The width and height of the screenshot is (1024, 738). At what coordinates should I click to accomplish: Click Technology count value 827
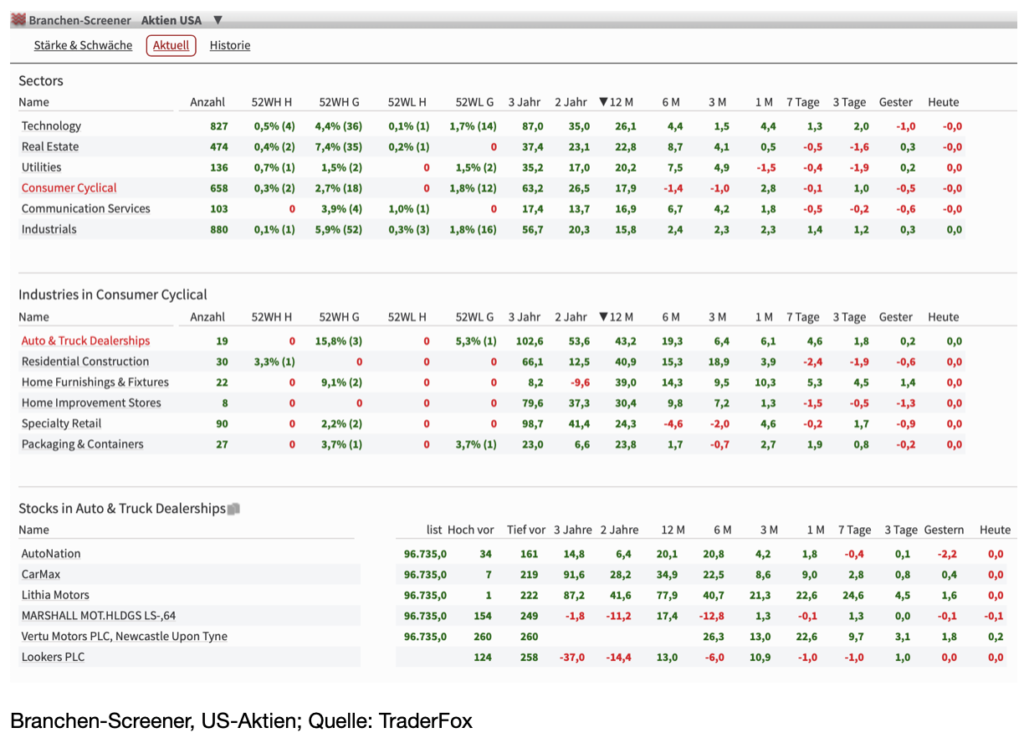[219, 126]
